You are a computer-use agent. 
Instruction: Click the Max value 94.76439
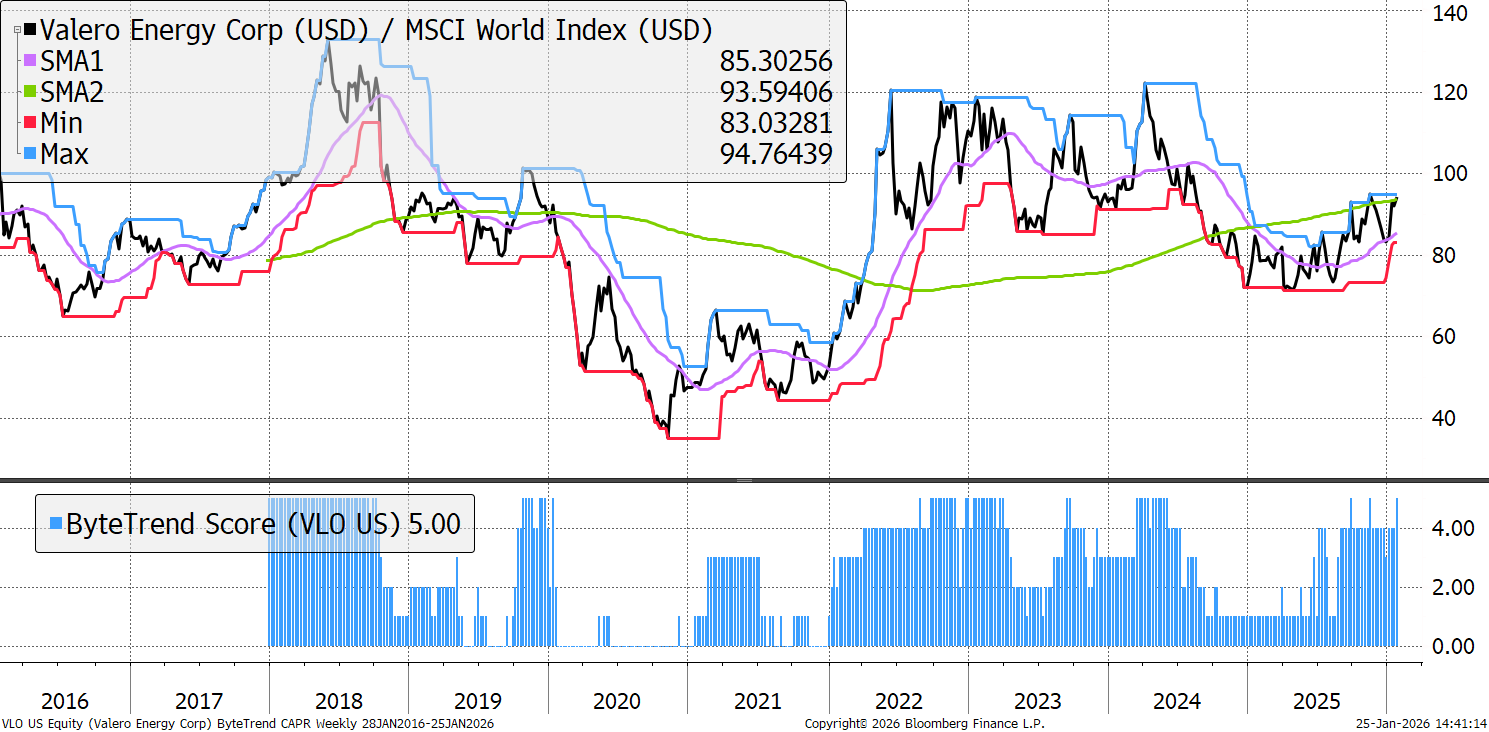coord(776,155)
